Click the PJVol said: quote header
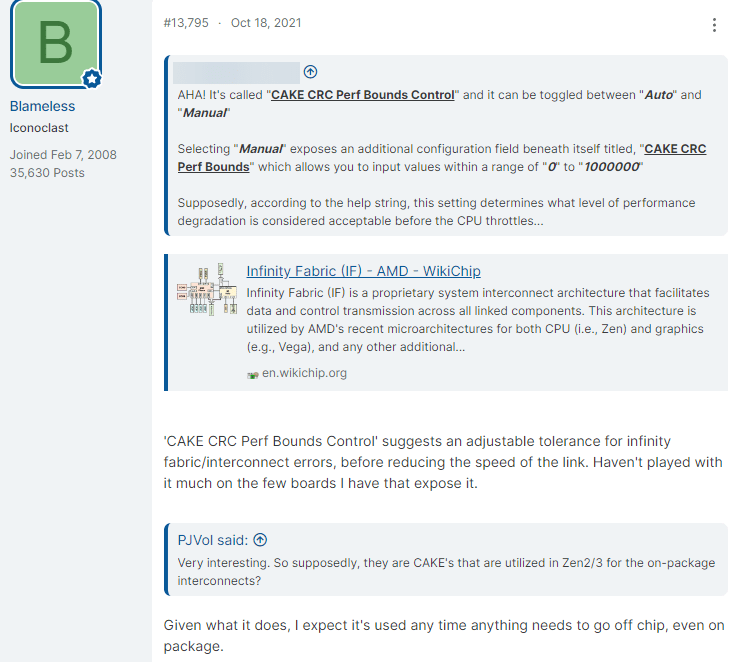Viewport: 738px width, 662px height. [213, 540]
